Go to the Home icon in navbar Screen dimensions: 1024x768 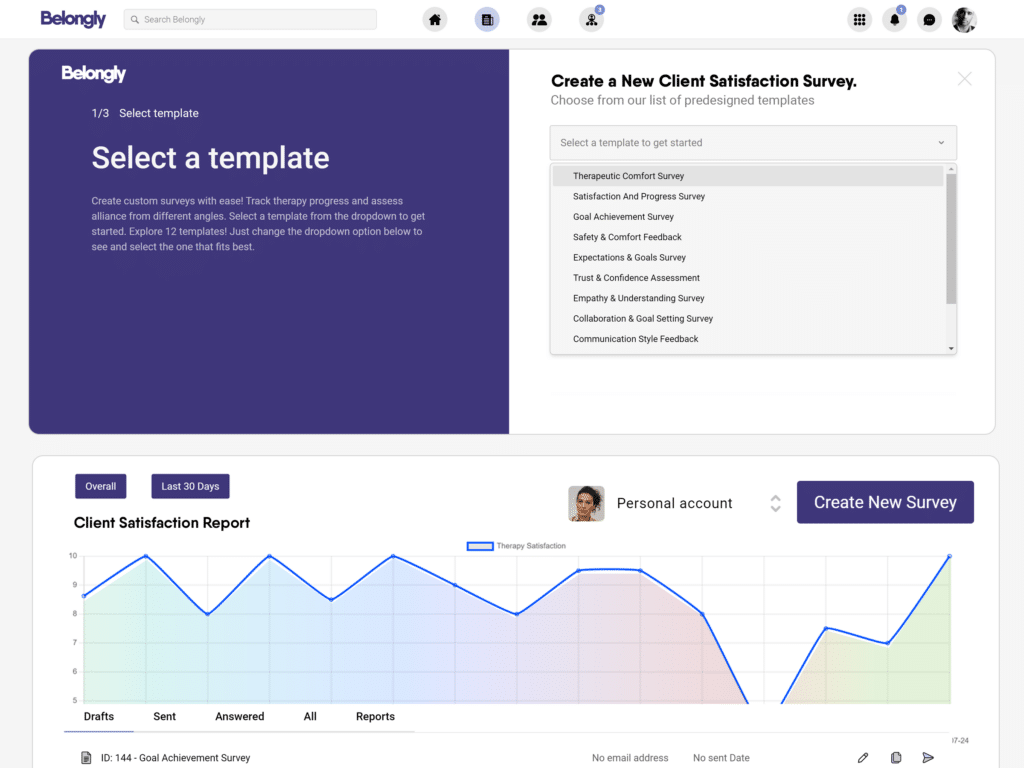pos(435,20)
